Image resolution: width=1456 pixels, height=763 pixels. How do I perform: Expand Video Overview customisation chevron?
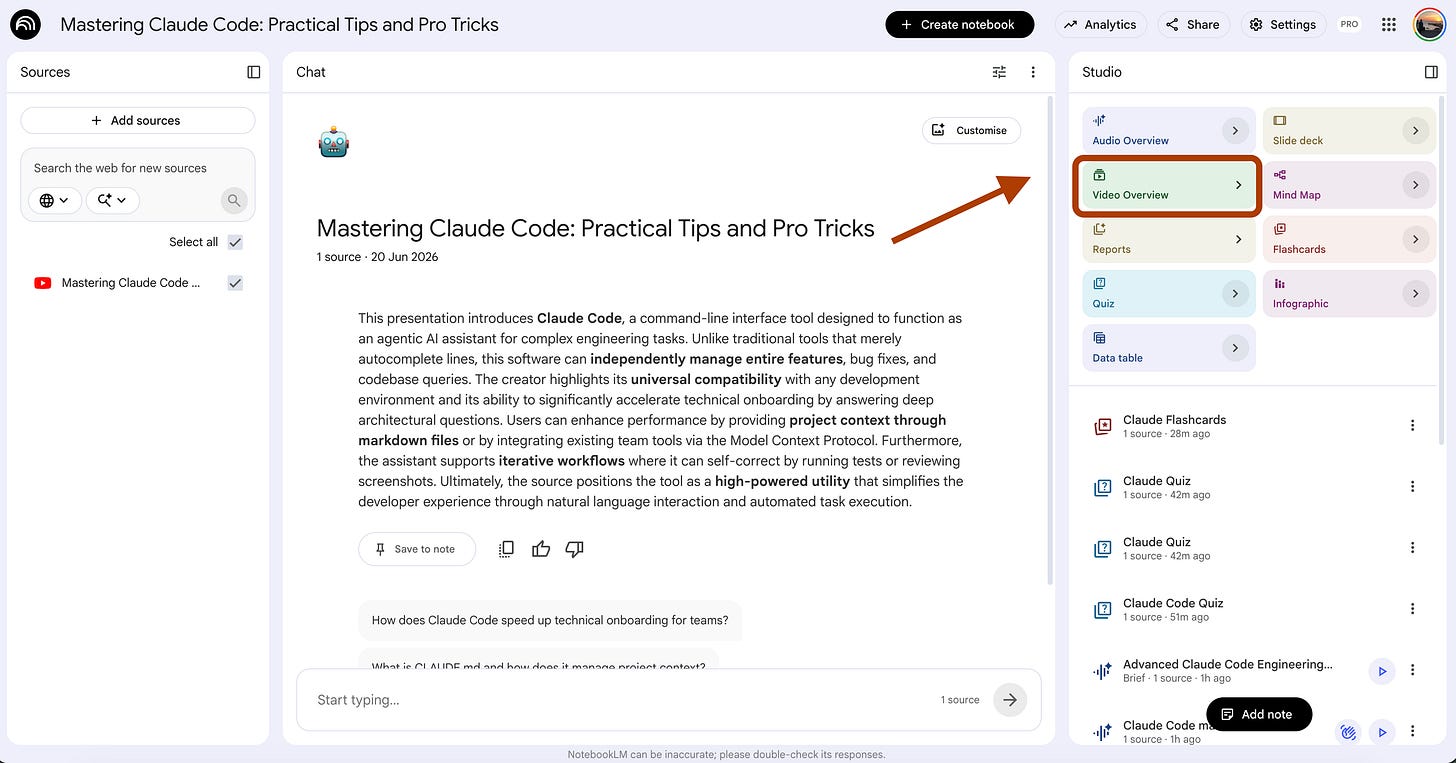1238,185
